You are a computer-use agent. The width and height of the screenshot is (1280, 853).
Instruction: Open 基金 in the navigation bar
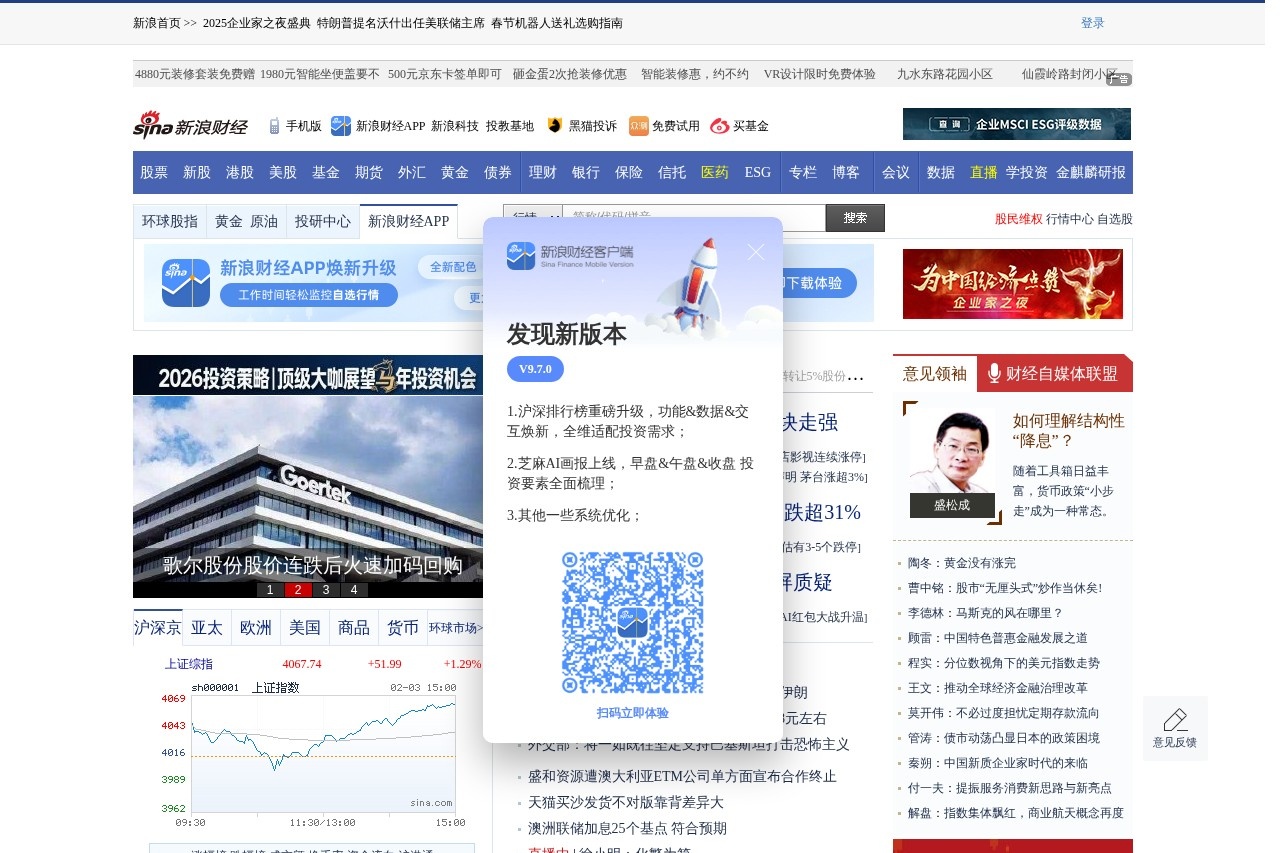click(x=326, y=172)
